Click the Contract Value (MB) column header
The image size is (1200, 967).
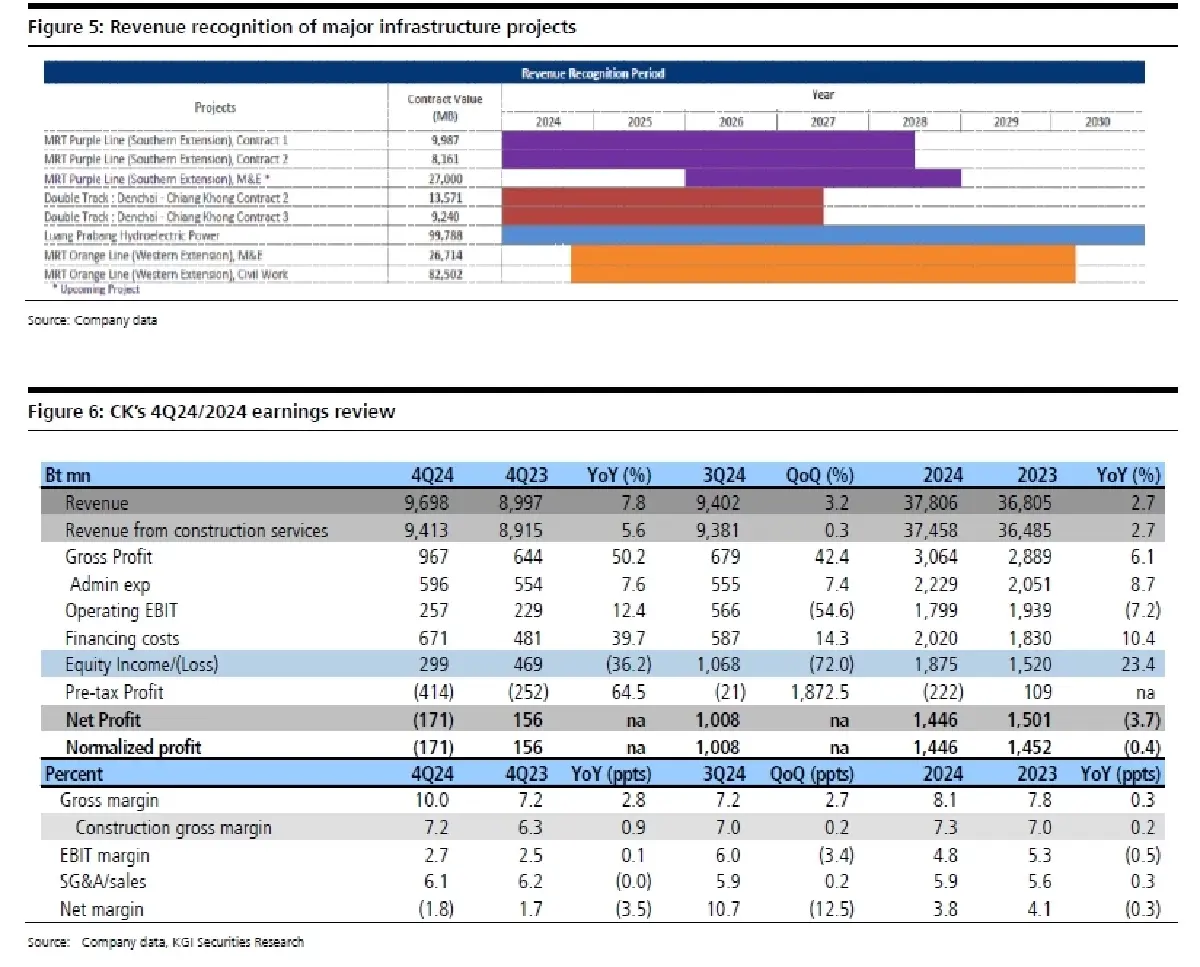point(445,107)
